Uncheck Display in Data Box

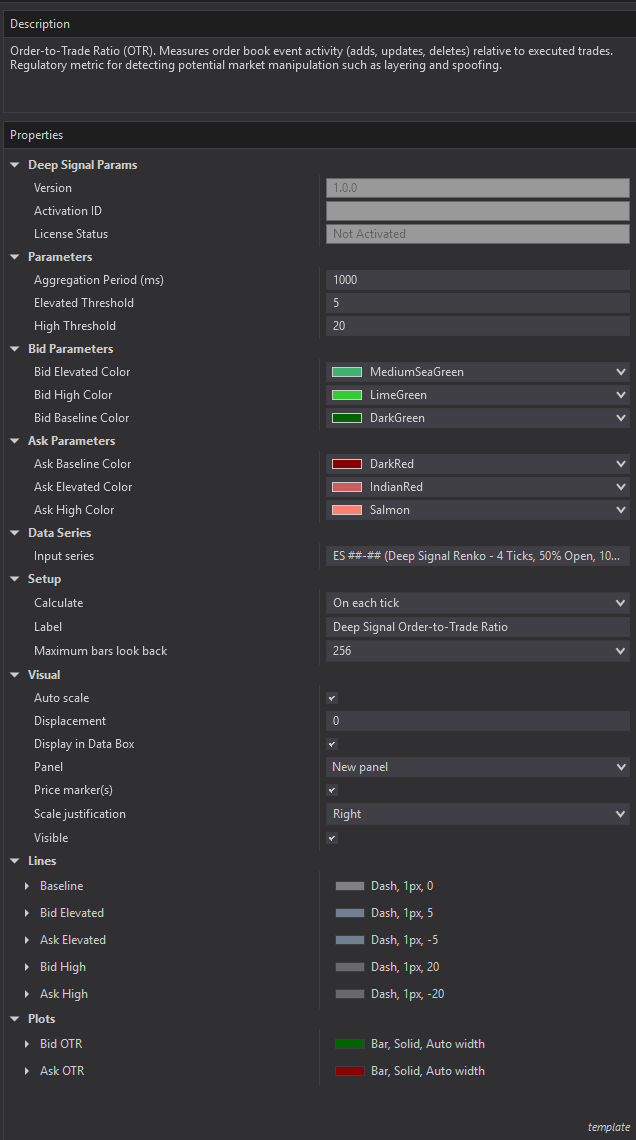(332, 744)
